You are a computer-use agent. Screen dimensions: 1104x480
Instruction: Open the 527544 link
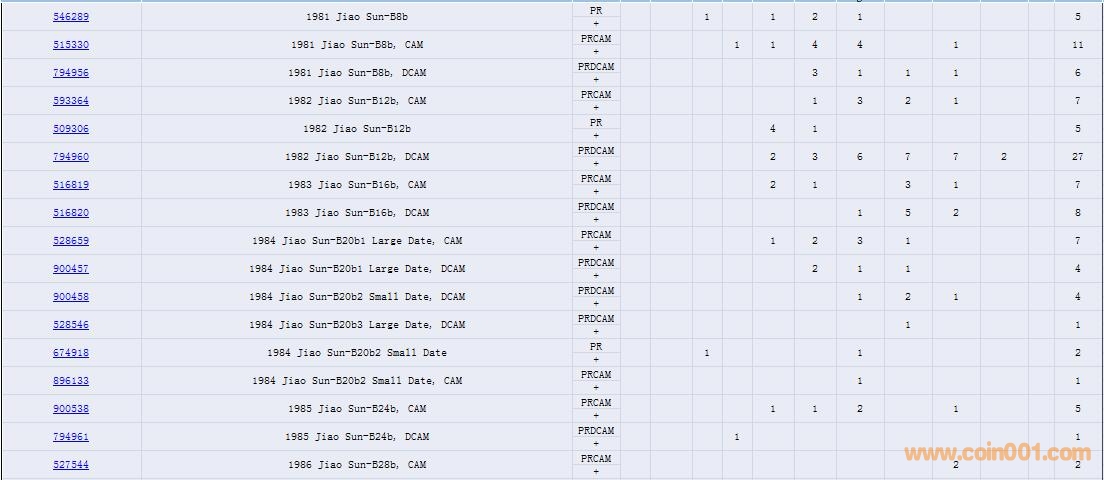point(71,465)
